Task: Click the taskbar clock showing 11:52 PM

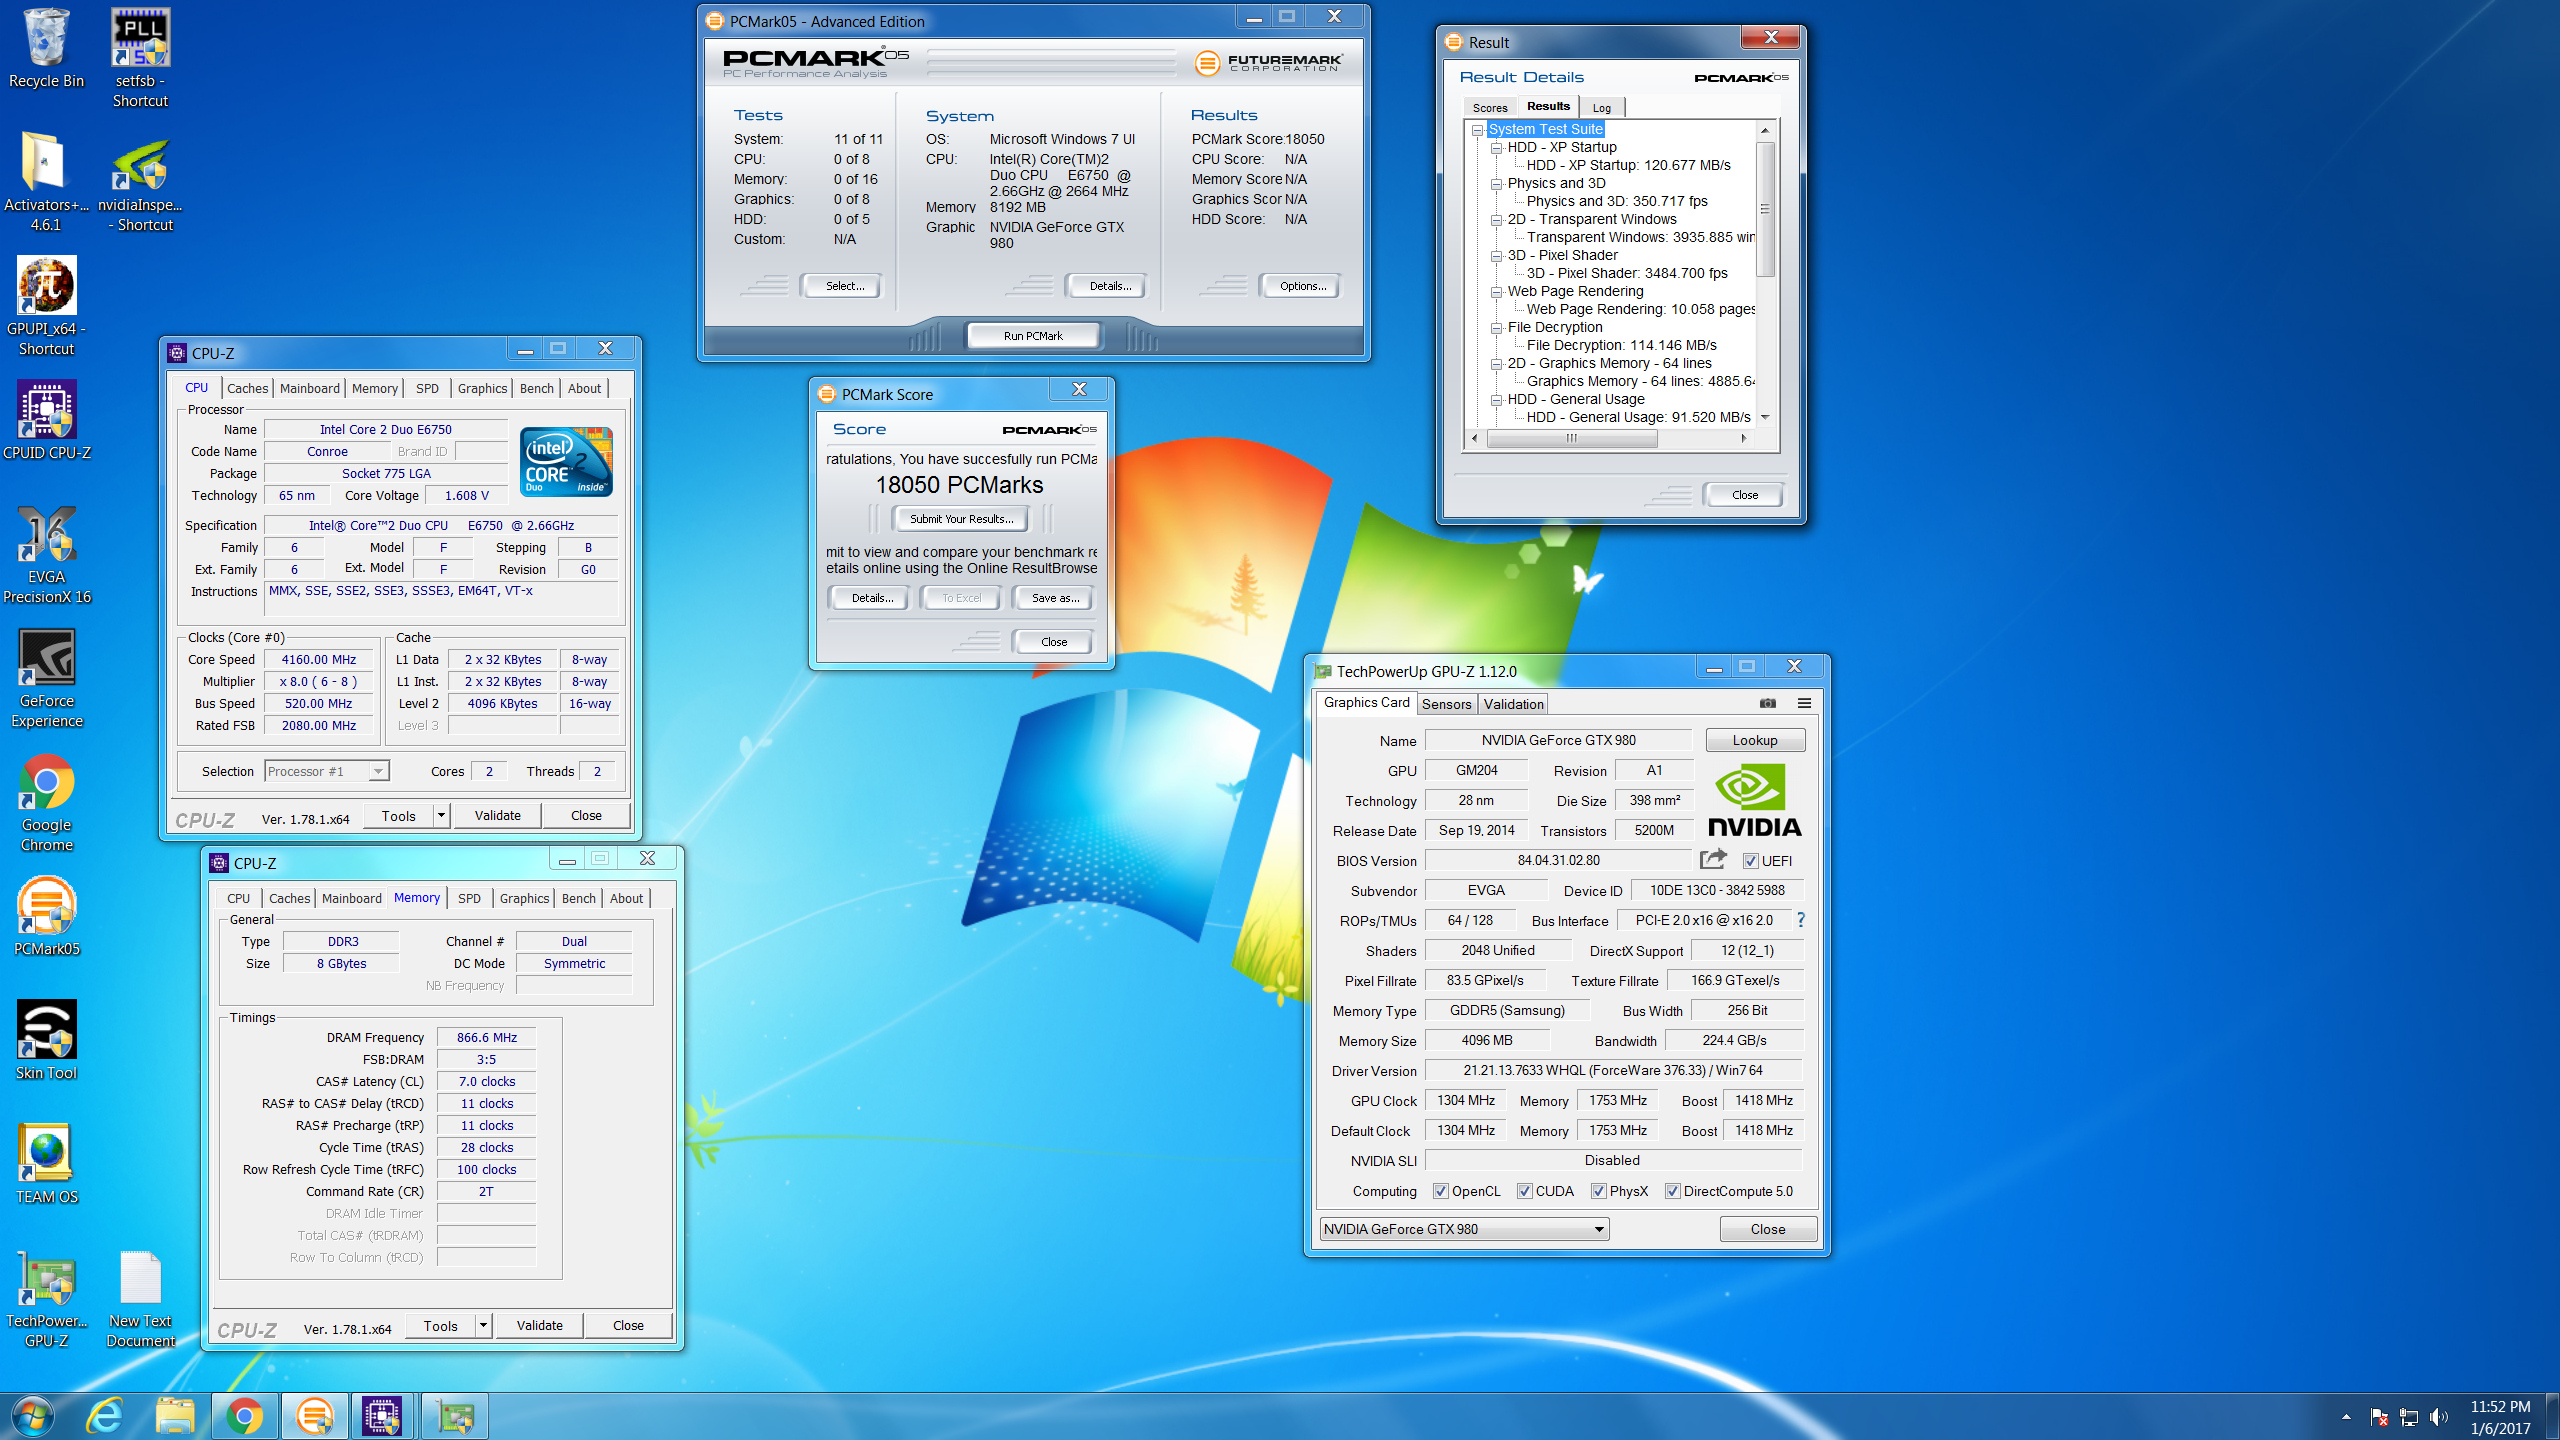Action: [x=2500, y=1417]
